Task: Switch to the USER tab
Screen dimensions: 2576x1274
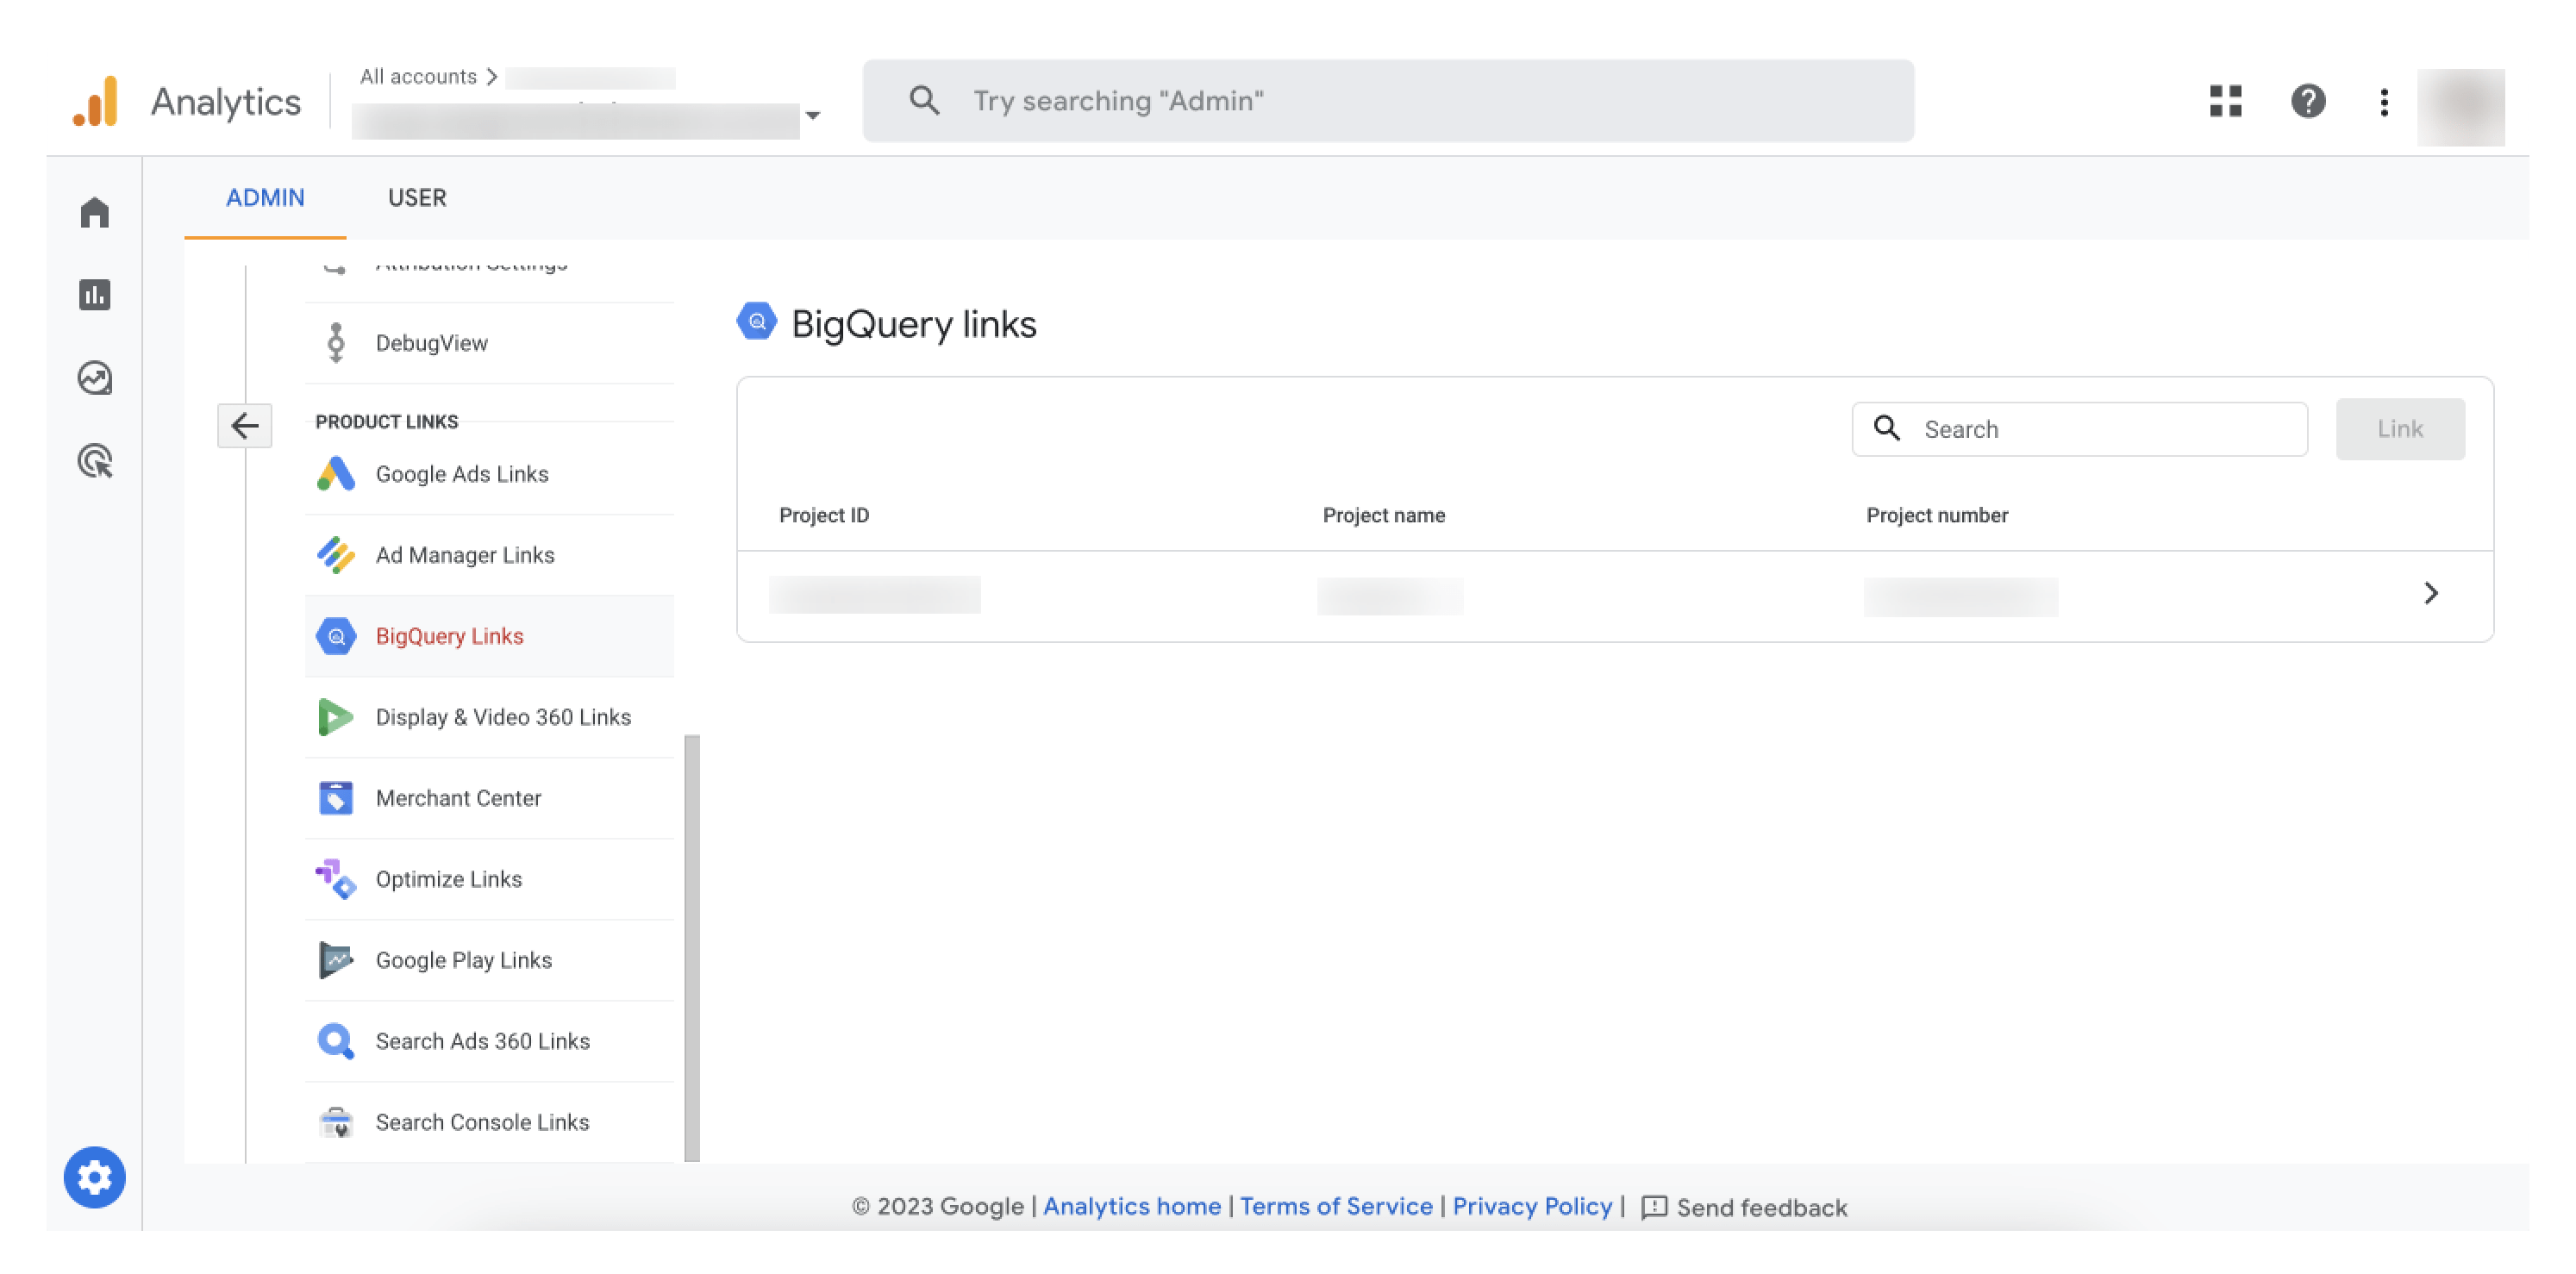Action: (x=417, y=198)
